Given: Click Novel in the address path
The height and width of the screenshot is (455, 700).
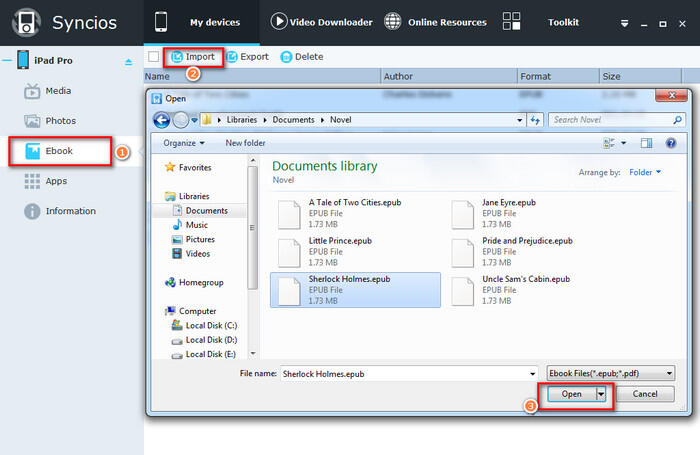Looking at the screenshot, I should click(x=341, y=120).
